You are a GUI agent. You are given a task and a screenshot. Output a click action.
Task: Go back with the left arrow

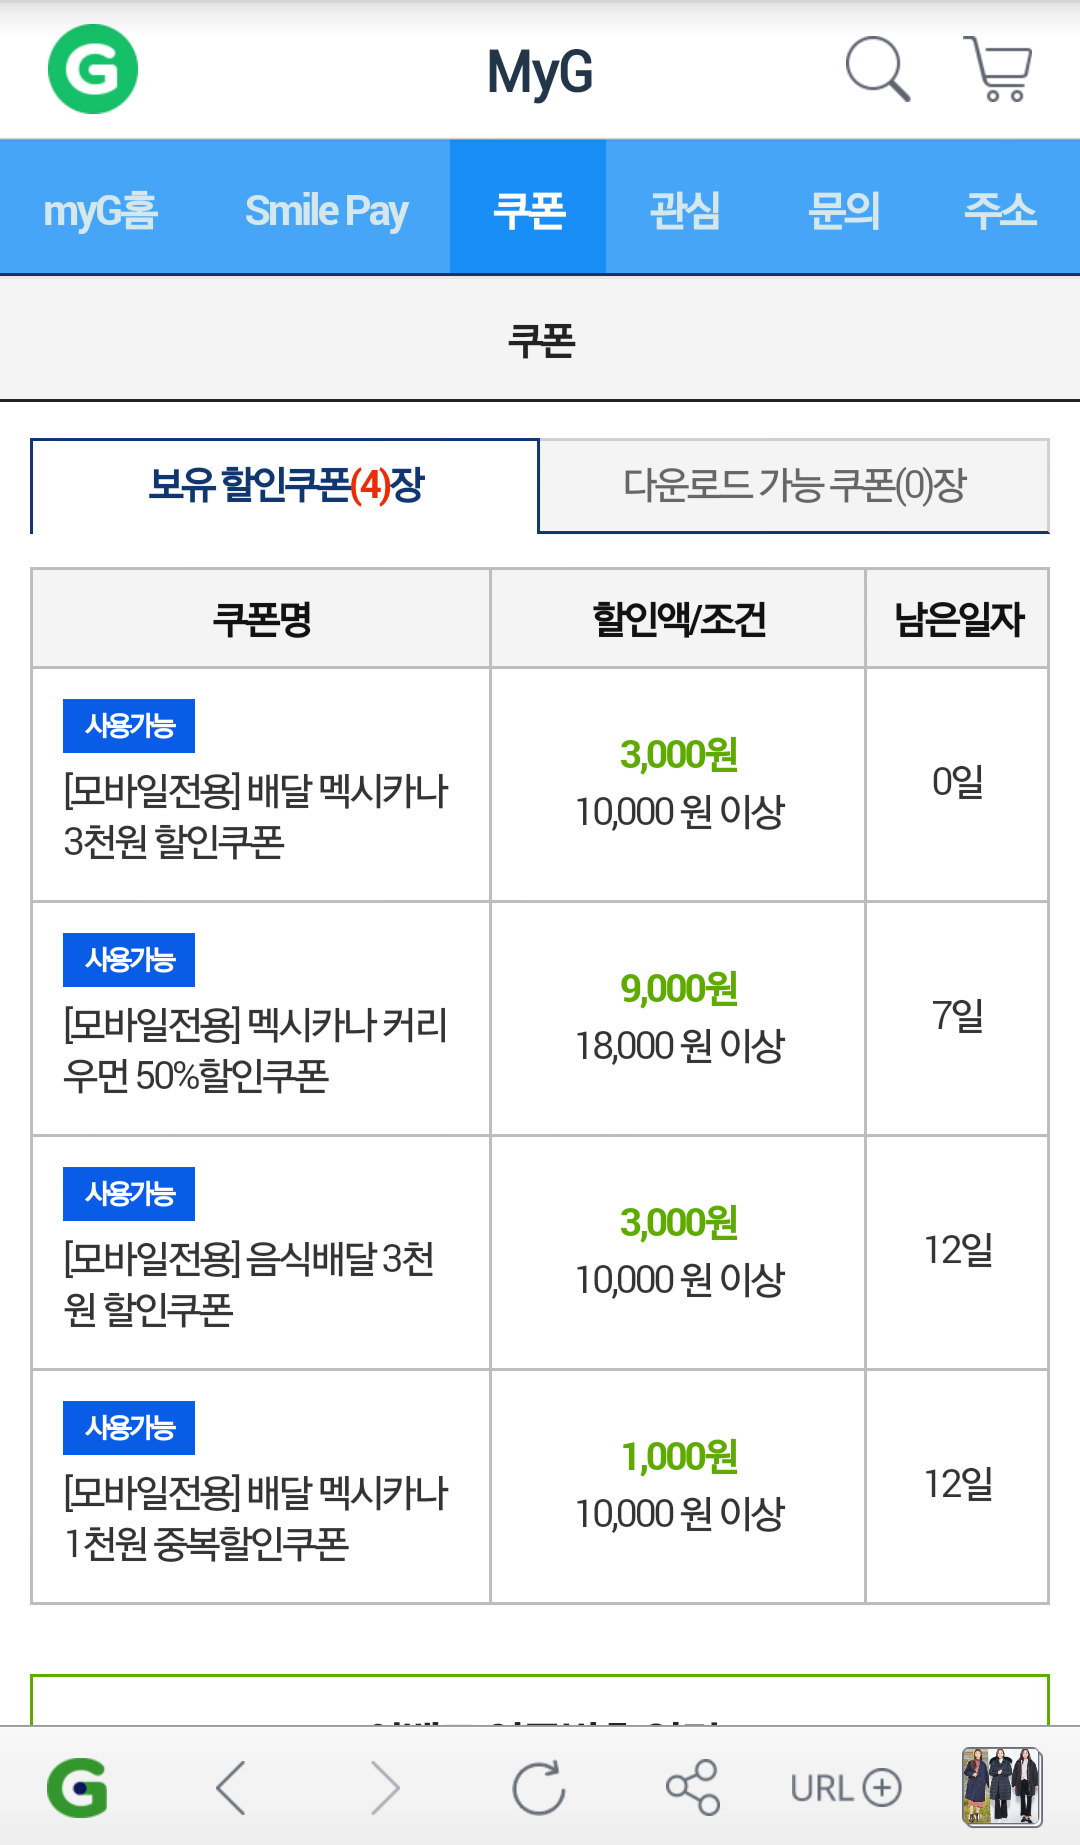231,1787
